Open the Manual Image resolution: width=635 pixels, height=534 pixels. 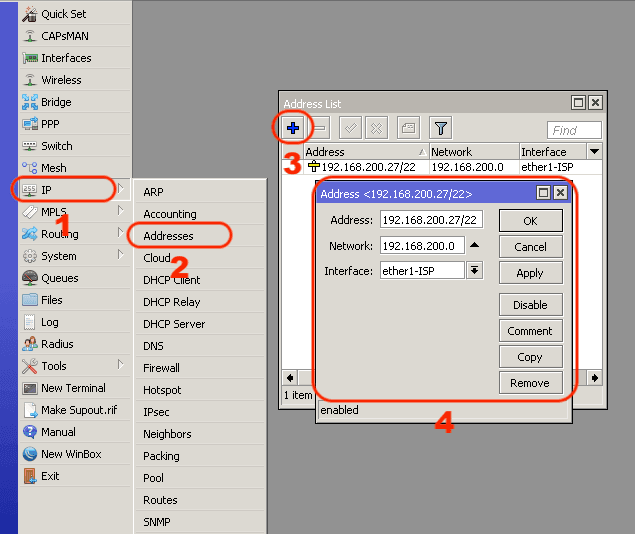click(75, 432)
